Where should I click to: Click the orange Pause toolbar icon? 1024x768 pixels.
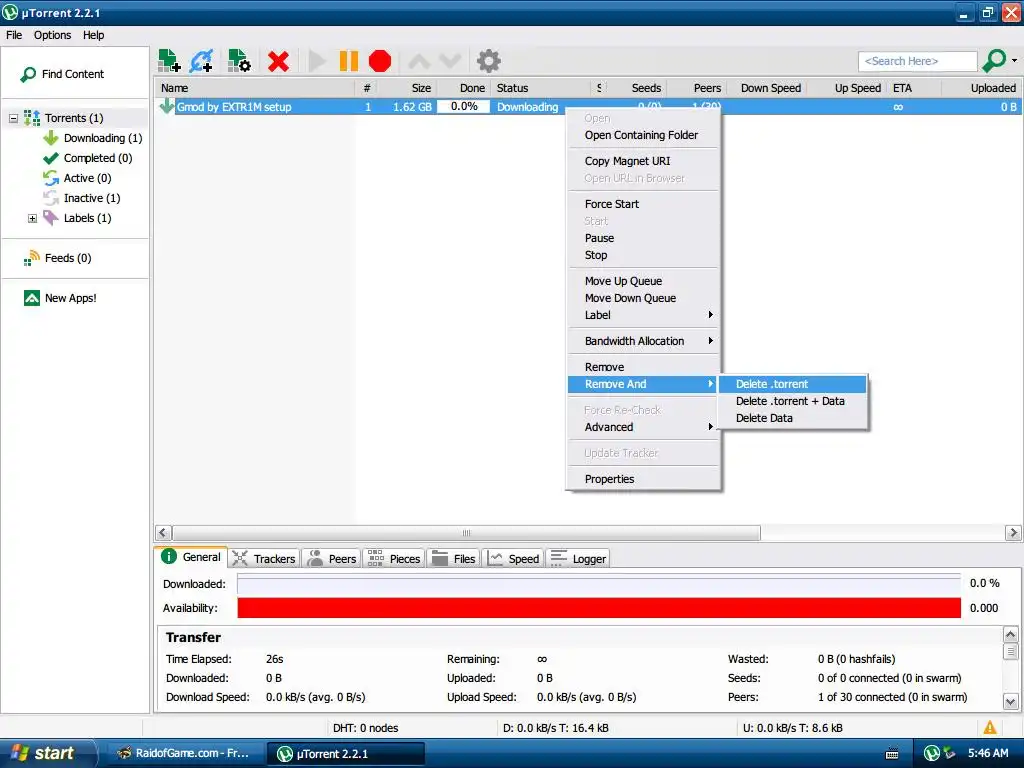pos(349,61)
